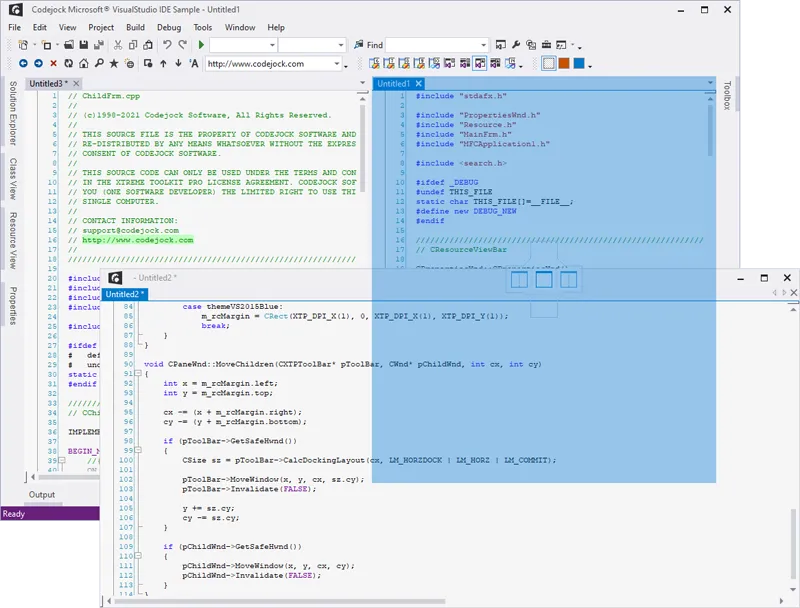The height and width of the screenshot is (608, 800).
Task: Click the Undo arrow in toolbar
Action: (166, 45)
